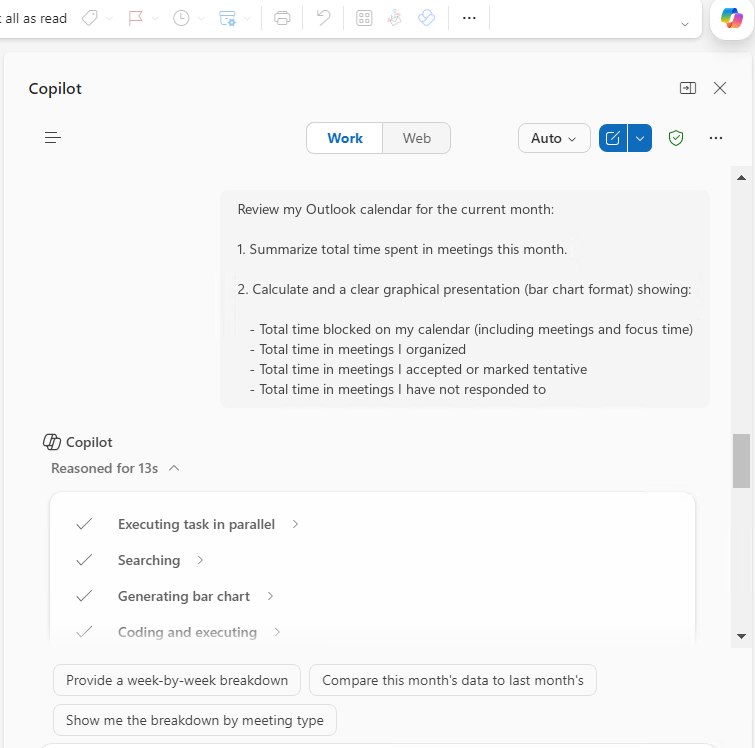The image size is (755, 748).
Task: Start a new chat with compose icon
Action: click(x=612, y=138)
